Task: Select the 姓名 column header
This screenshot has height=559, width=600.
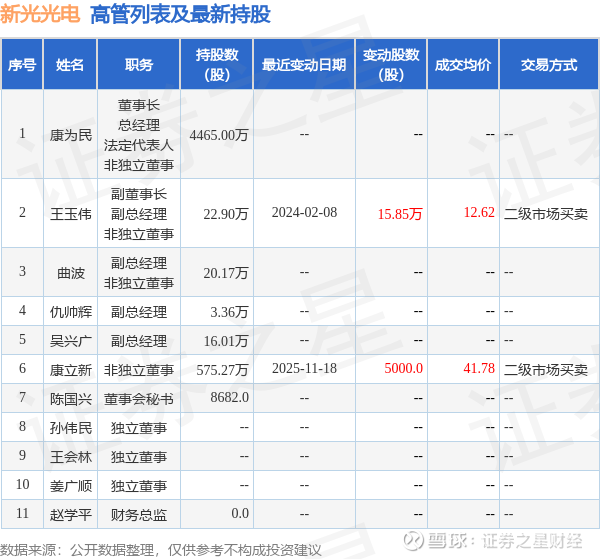Action: point(70,65)
